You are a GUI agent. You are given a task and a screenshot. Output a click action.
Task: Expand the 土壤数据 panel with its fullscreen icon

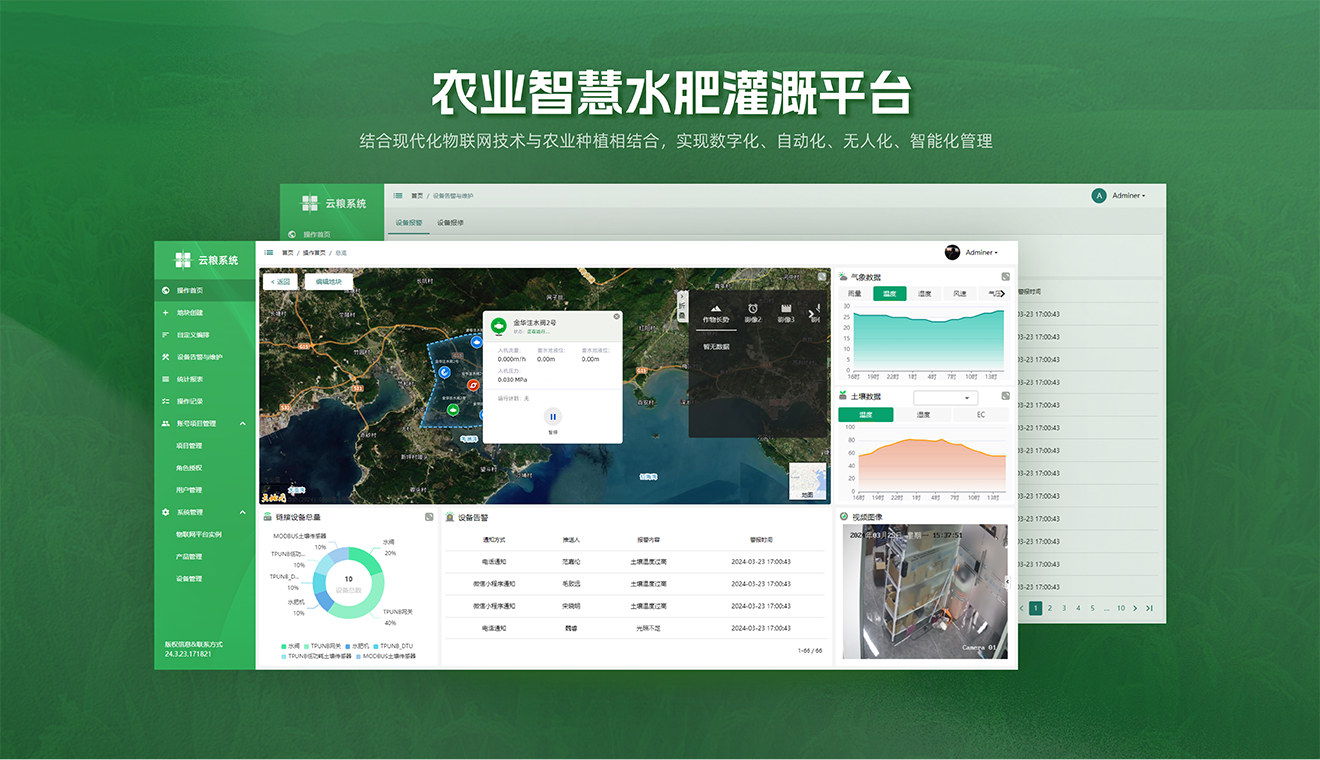pos(1005,396)
